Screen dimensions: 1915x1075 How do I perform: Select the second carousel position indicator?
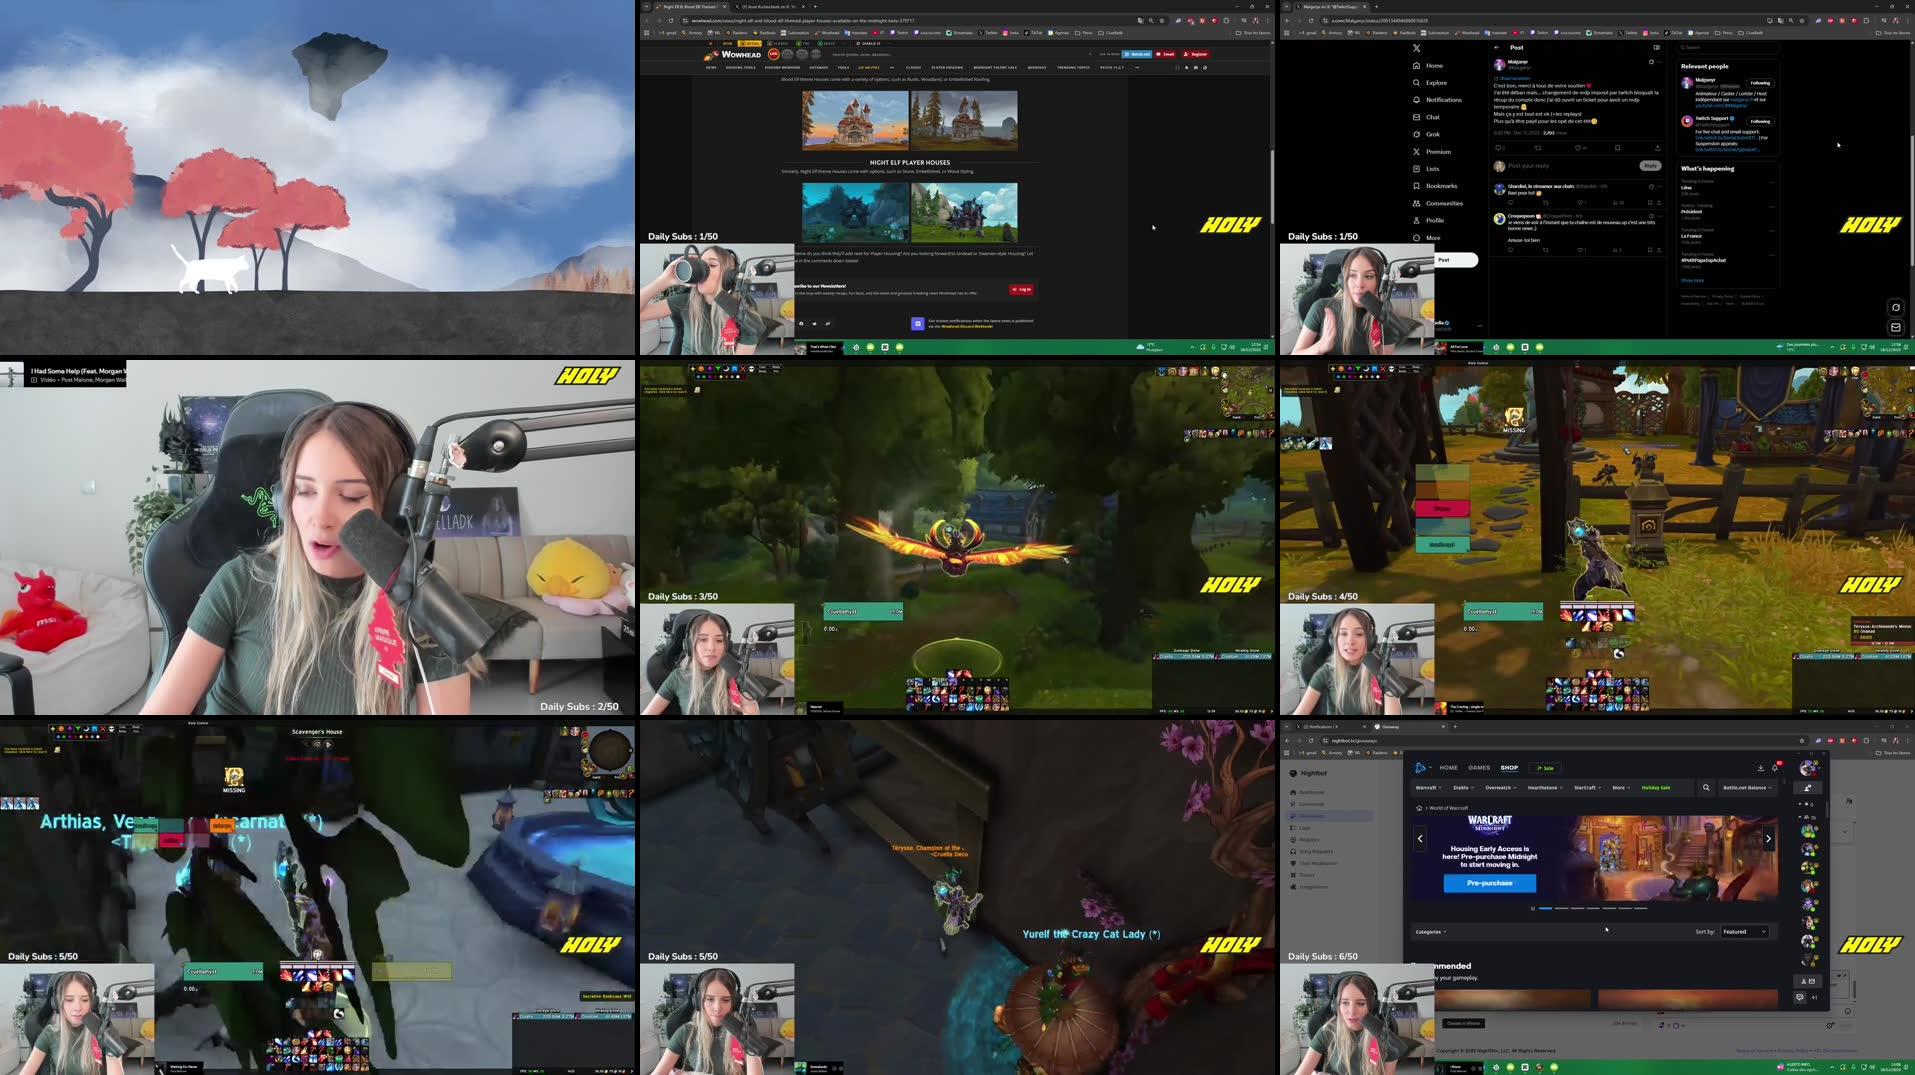tap(1564, 908)
